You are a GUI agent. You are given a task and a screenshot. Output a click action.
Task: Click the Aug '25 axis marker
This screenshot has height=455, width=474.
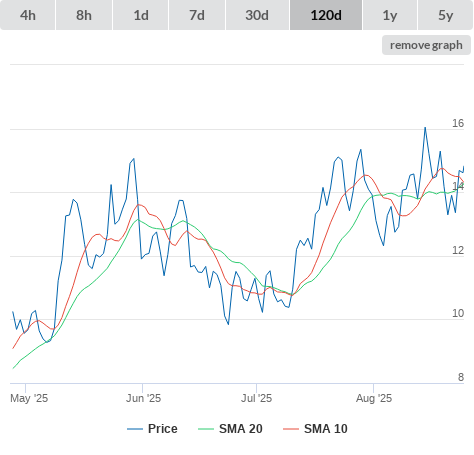click(374, 398)
